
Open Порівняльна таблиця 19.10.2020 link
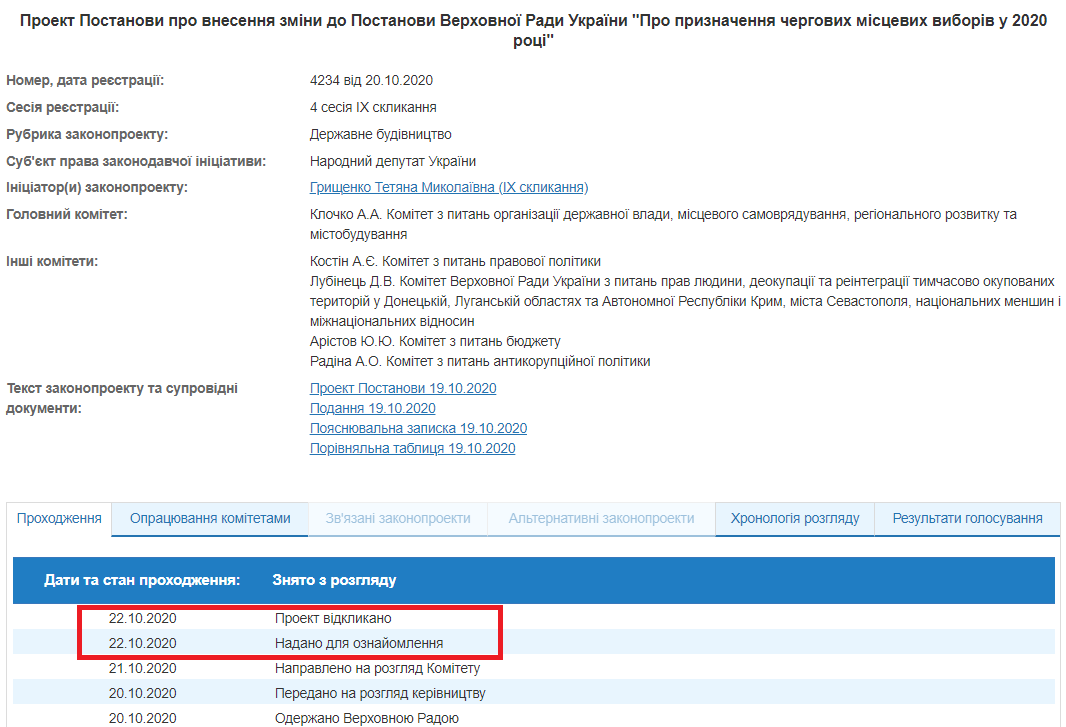tap(412, 448)
